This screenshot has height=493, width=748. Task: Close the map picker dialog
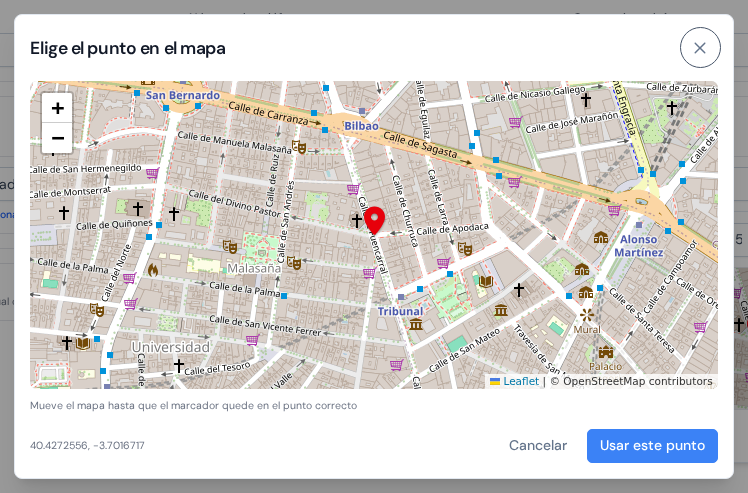[x=700, y=48]
